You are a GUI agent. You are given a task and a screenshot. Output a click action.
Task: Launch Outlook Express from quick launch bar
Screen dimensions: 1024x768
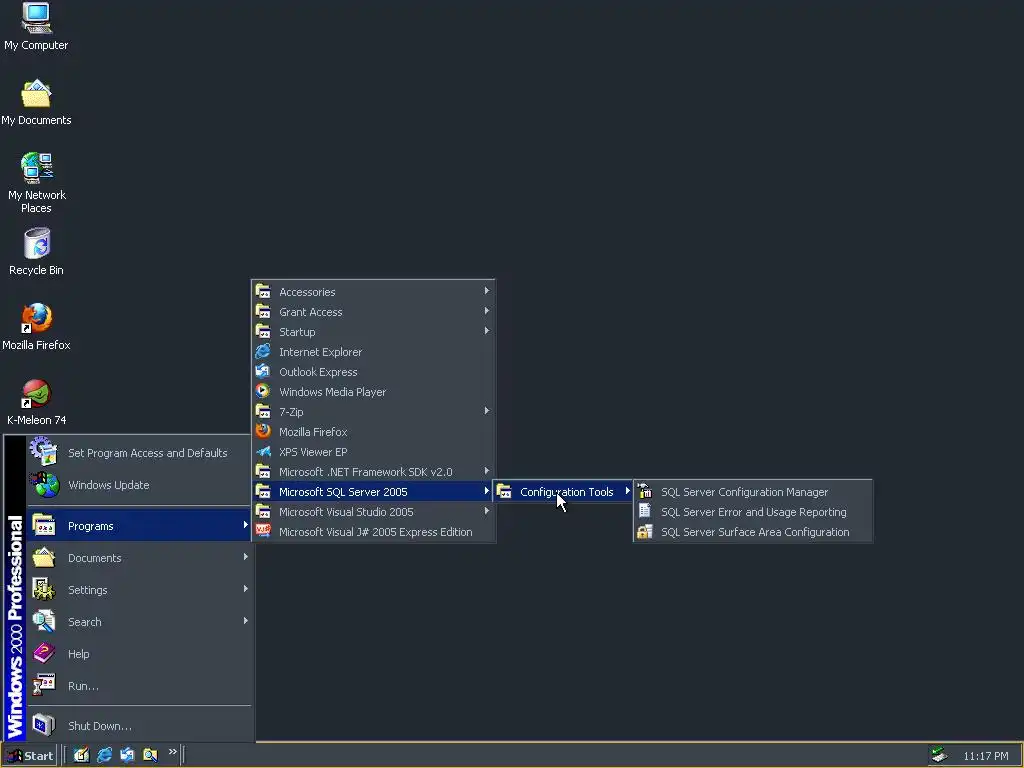coord(127,755)
